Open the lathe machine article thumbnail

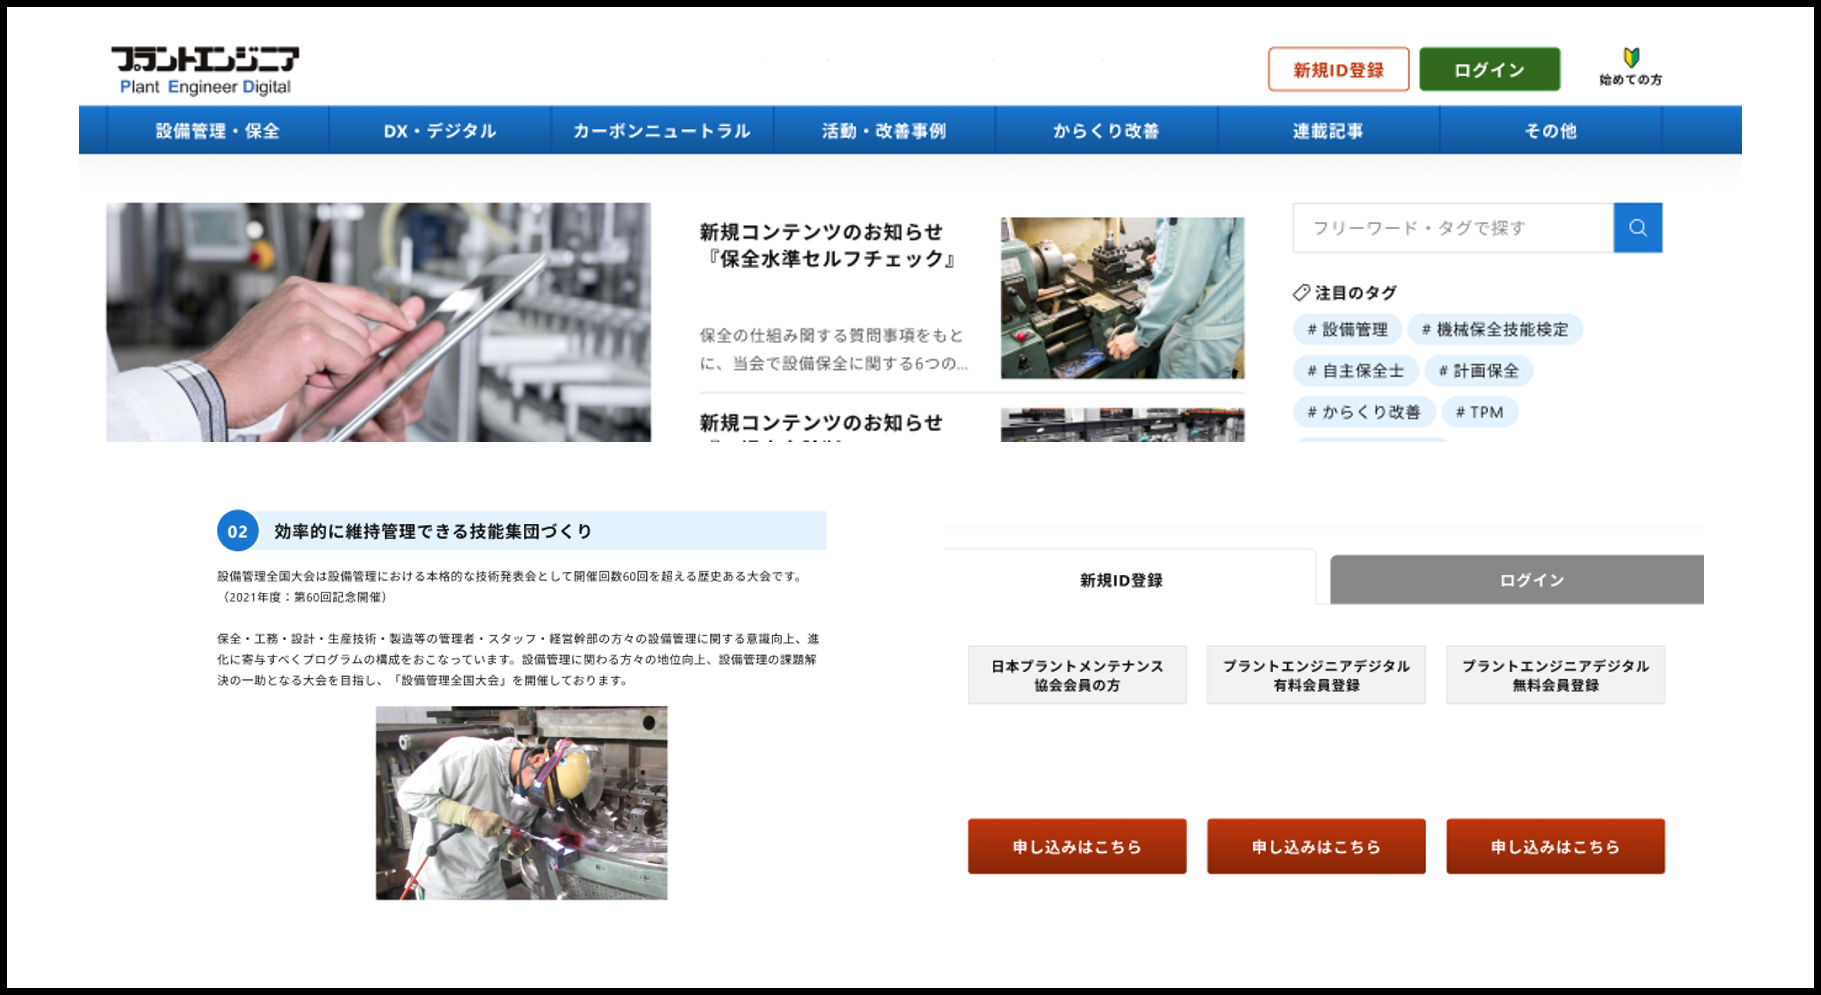click(1122, 298)
